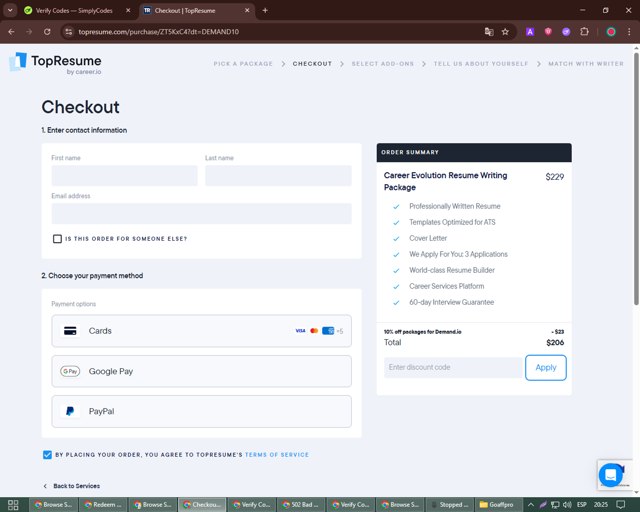Open the Stopped taskbar window
This screenshot has height=512, width=640.
click(x=450, y=505)
